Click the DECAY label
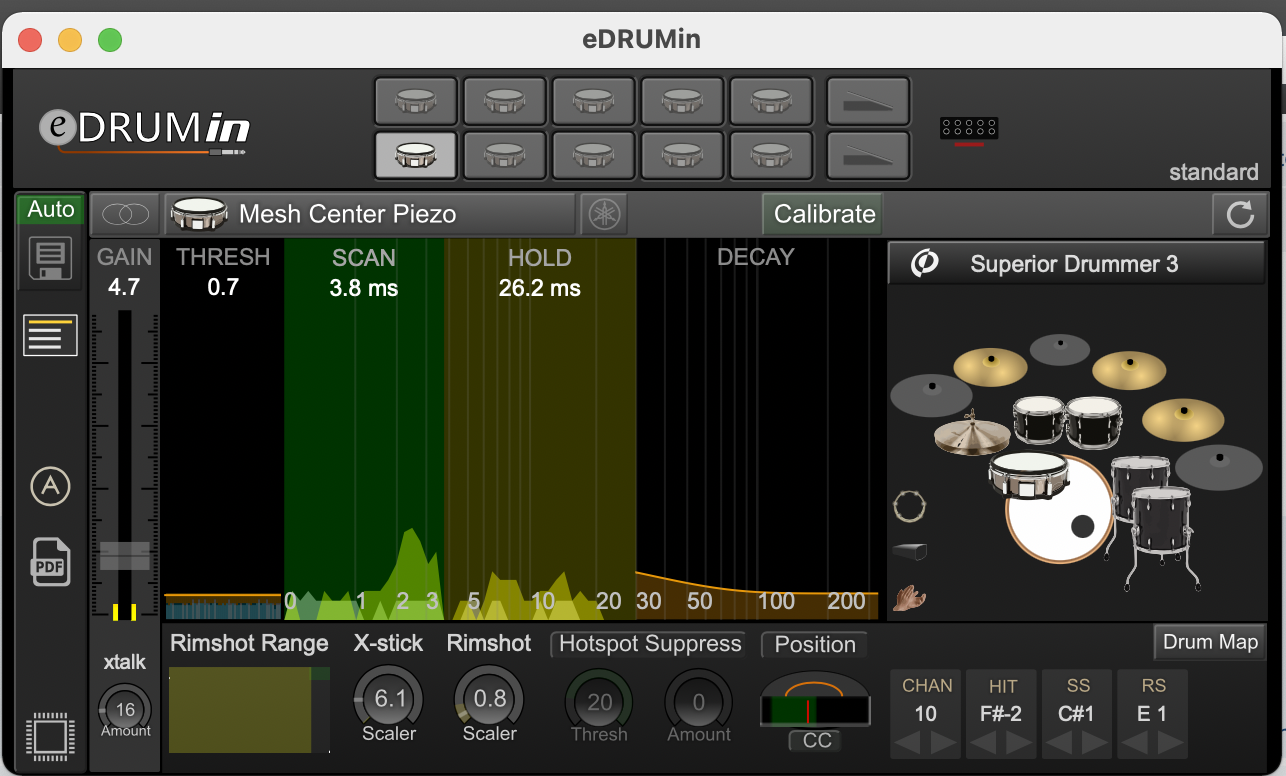The width and height of the screenshot is (1286, 776). (756, 257)
